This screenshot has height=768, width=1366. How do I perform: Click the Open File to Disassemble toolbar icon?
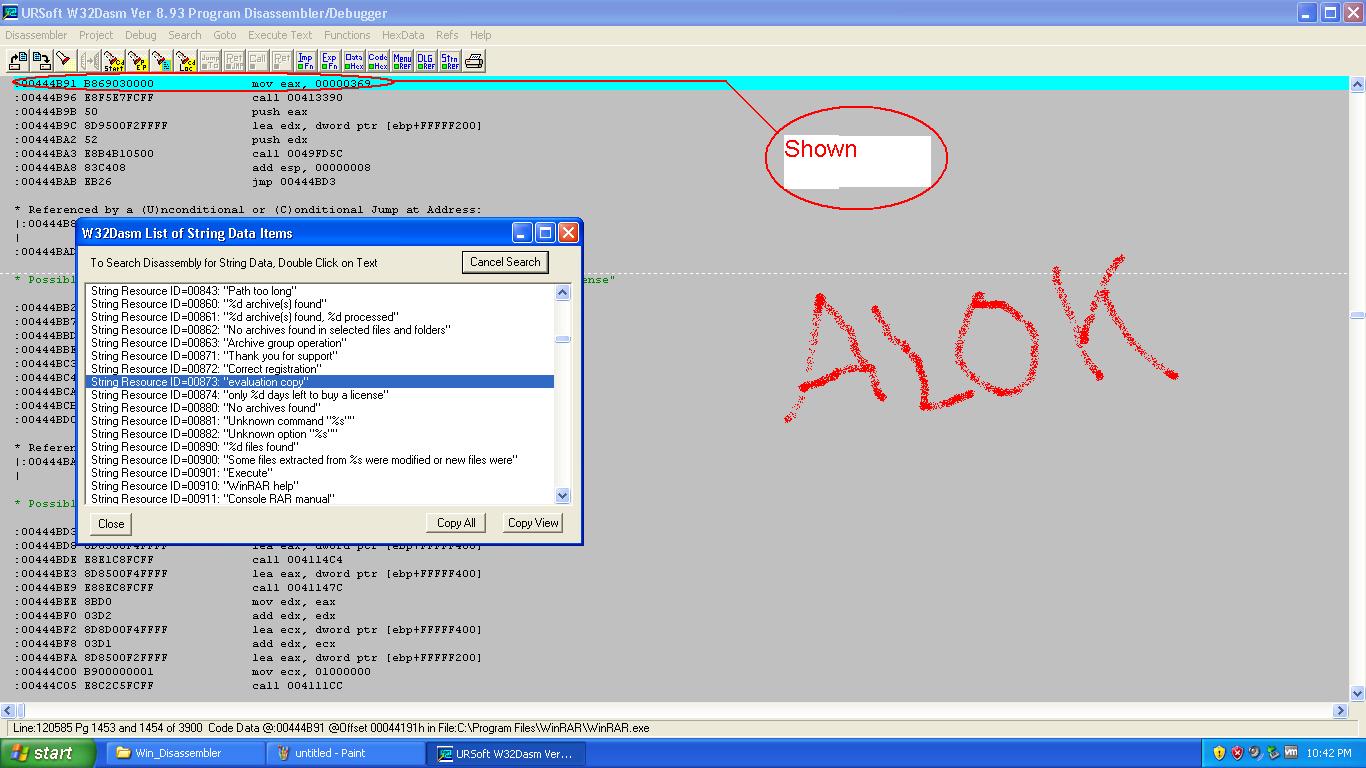click(17, 61)
